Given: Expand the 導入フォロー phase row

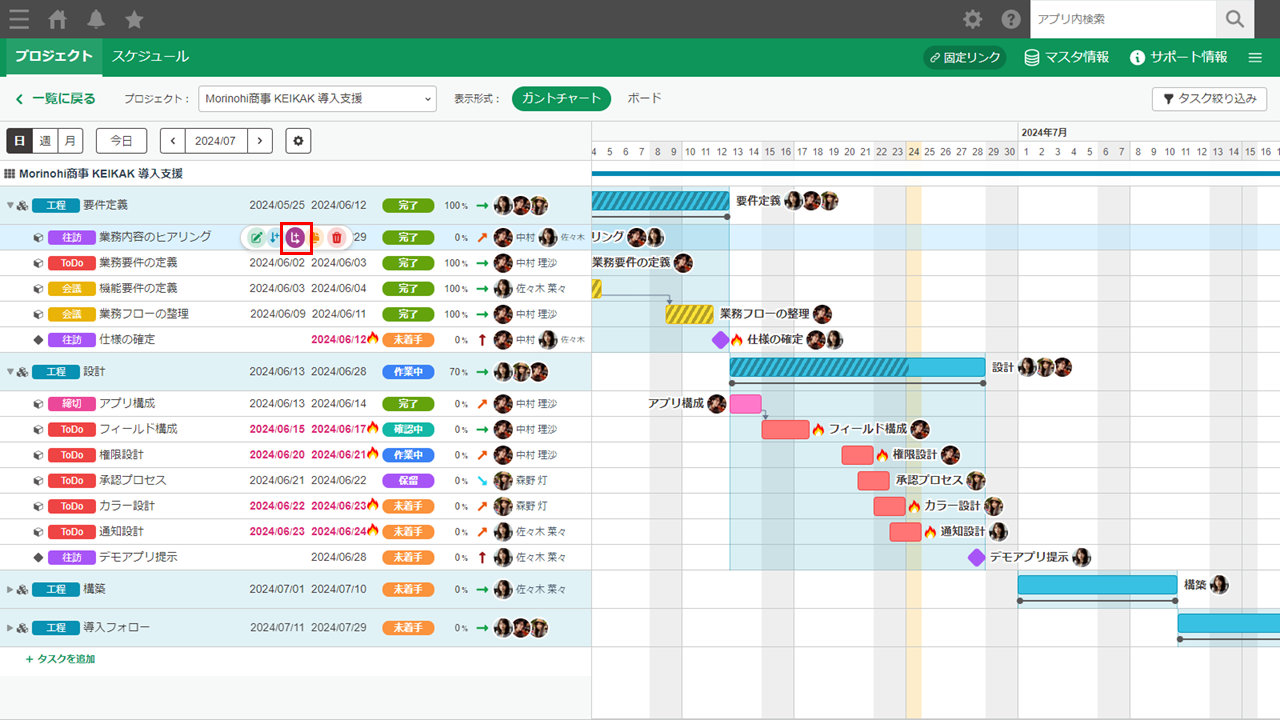Looking at the screenshot, I should coord(11,628).
